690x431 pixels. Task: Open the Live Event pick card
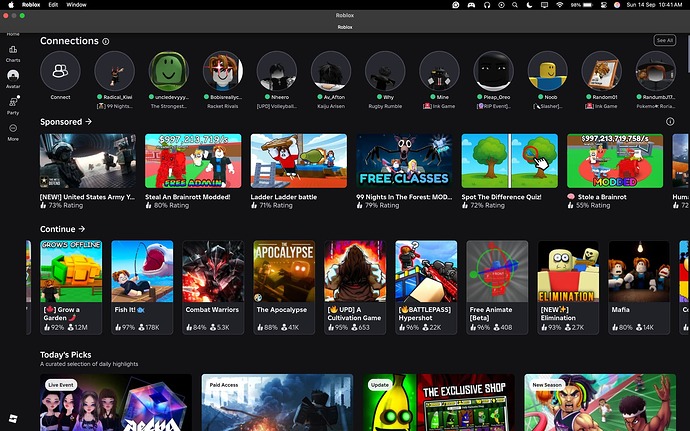coord(116,402)
